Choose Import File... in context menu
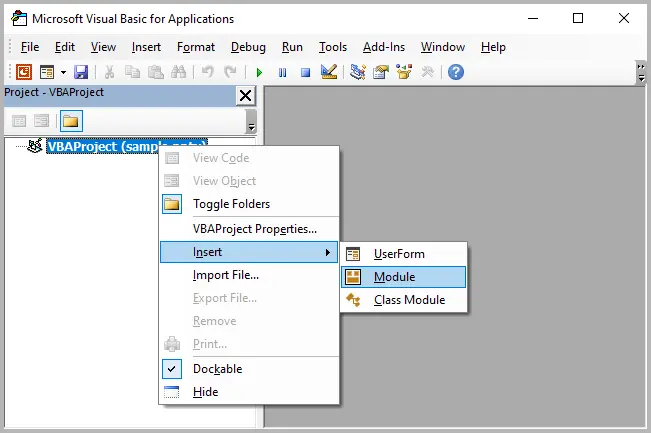Viewport: 651px width, 433px height. click(249, 275)
